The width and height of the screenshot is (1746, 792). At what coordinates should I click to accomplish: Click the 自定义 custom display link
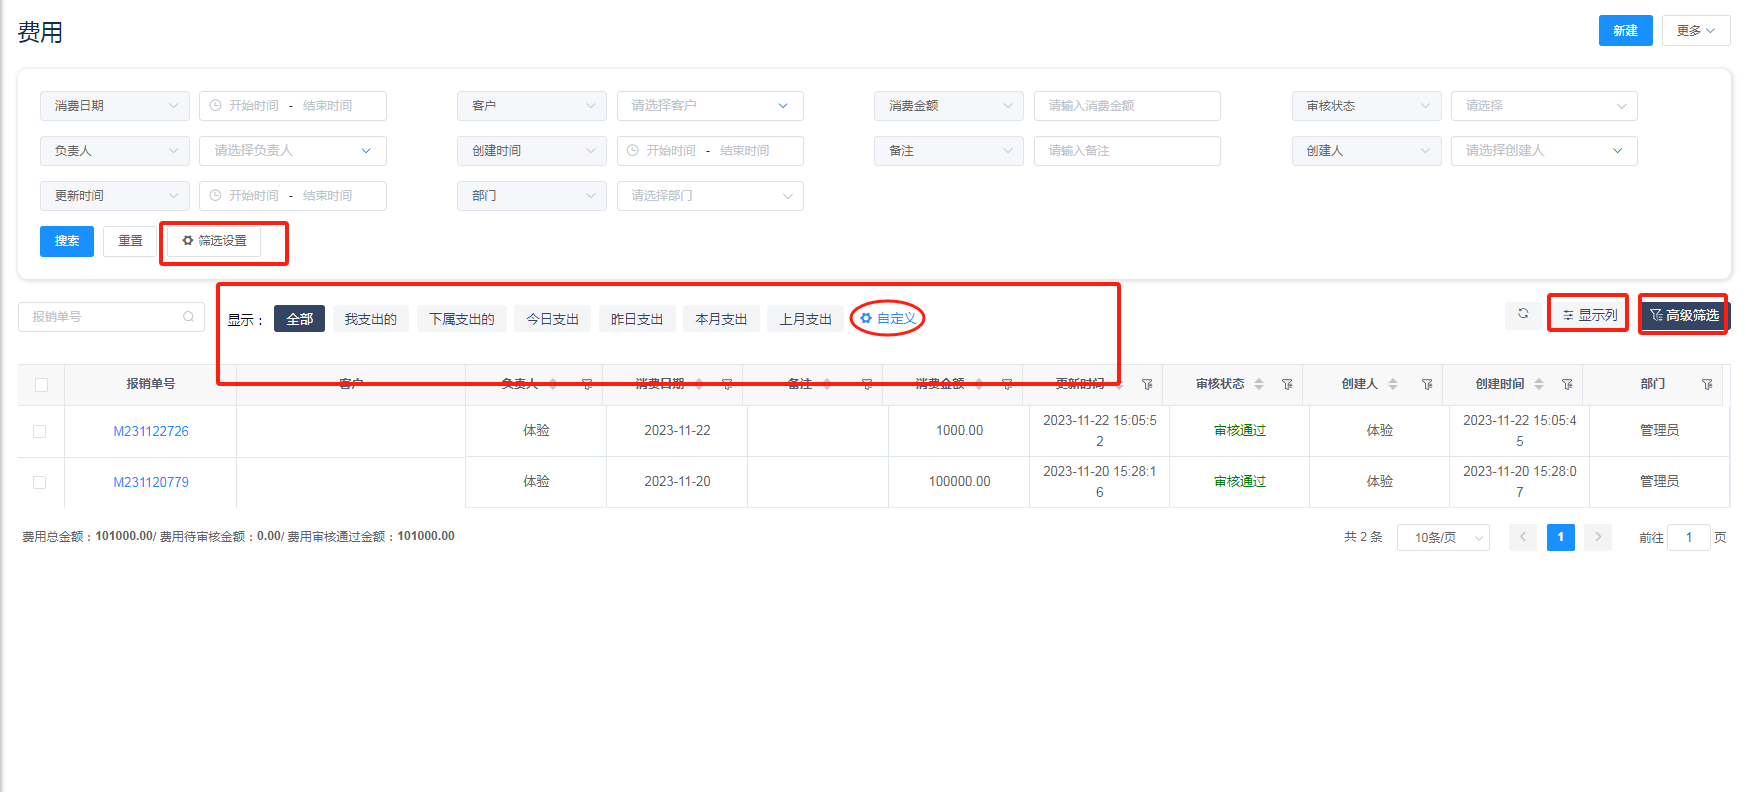coord(888,319)
